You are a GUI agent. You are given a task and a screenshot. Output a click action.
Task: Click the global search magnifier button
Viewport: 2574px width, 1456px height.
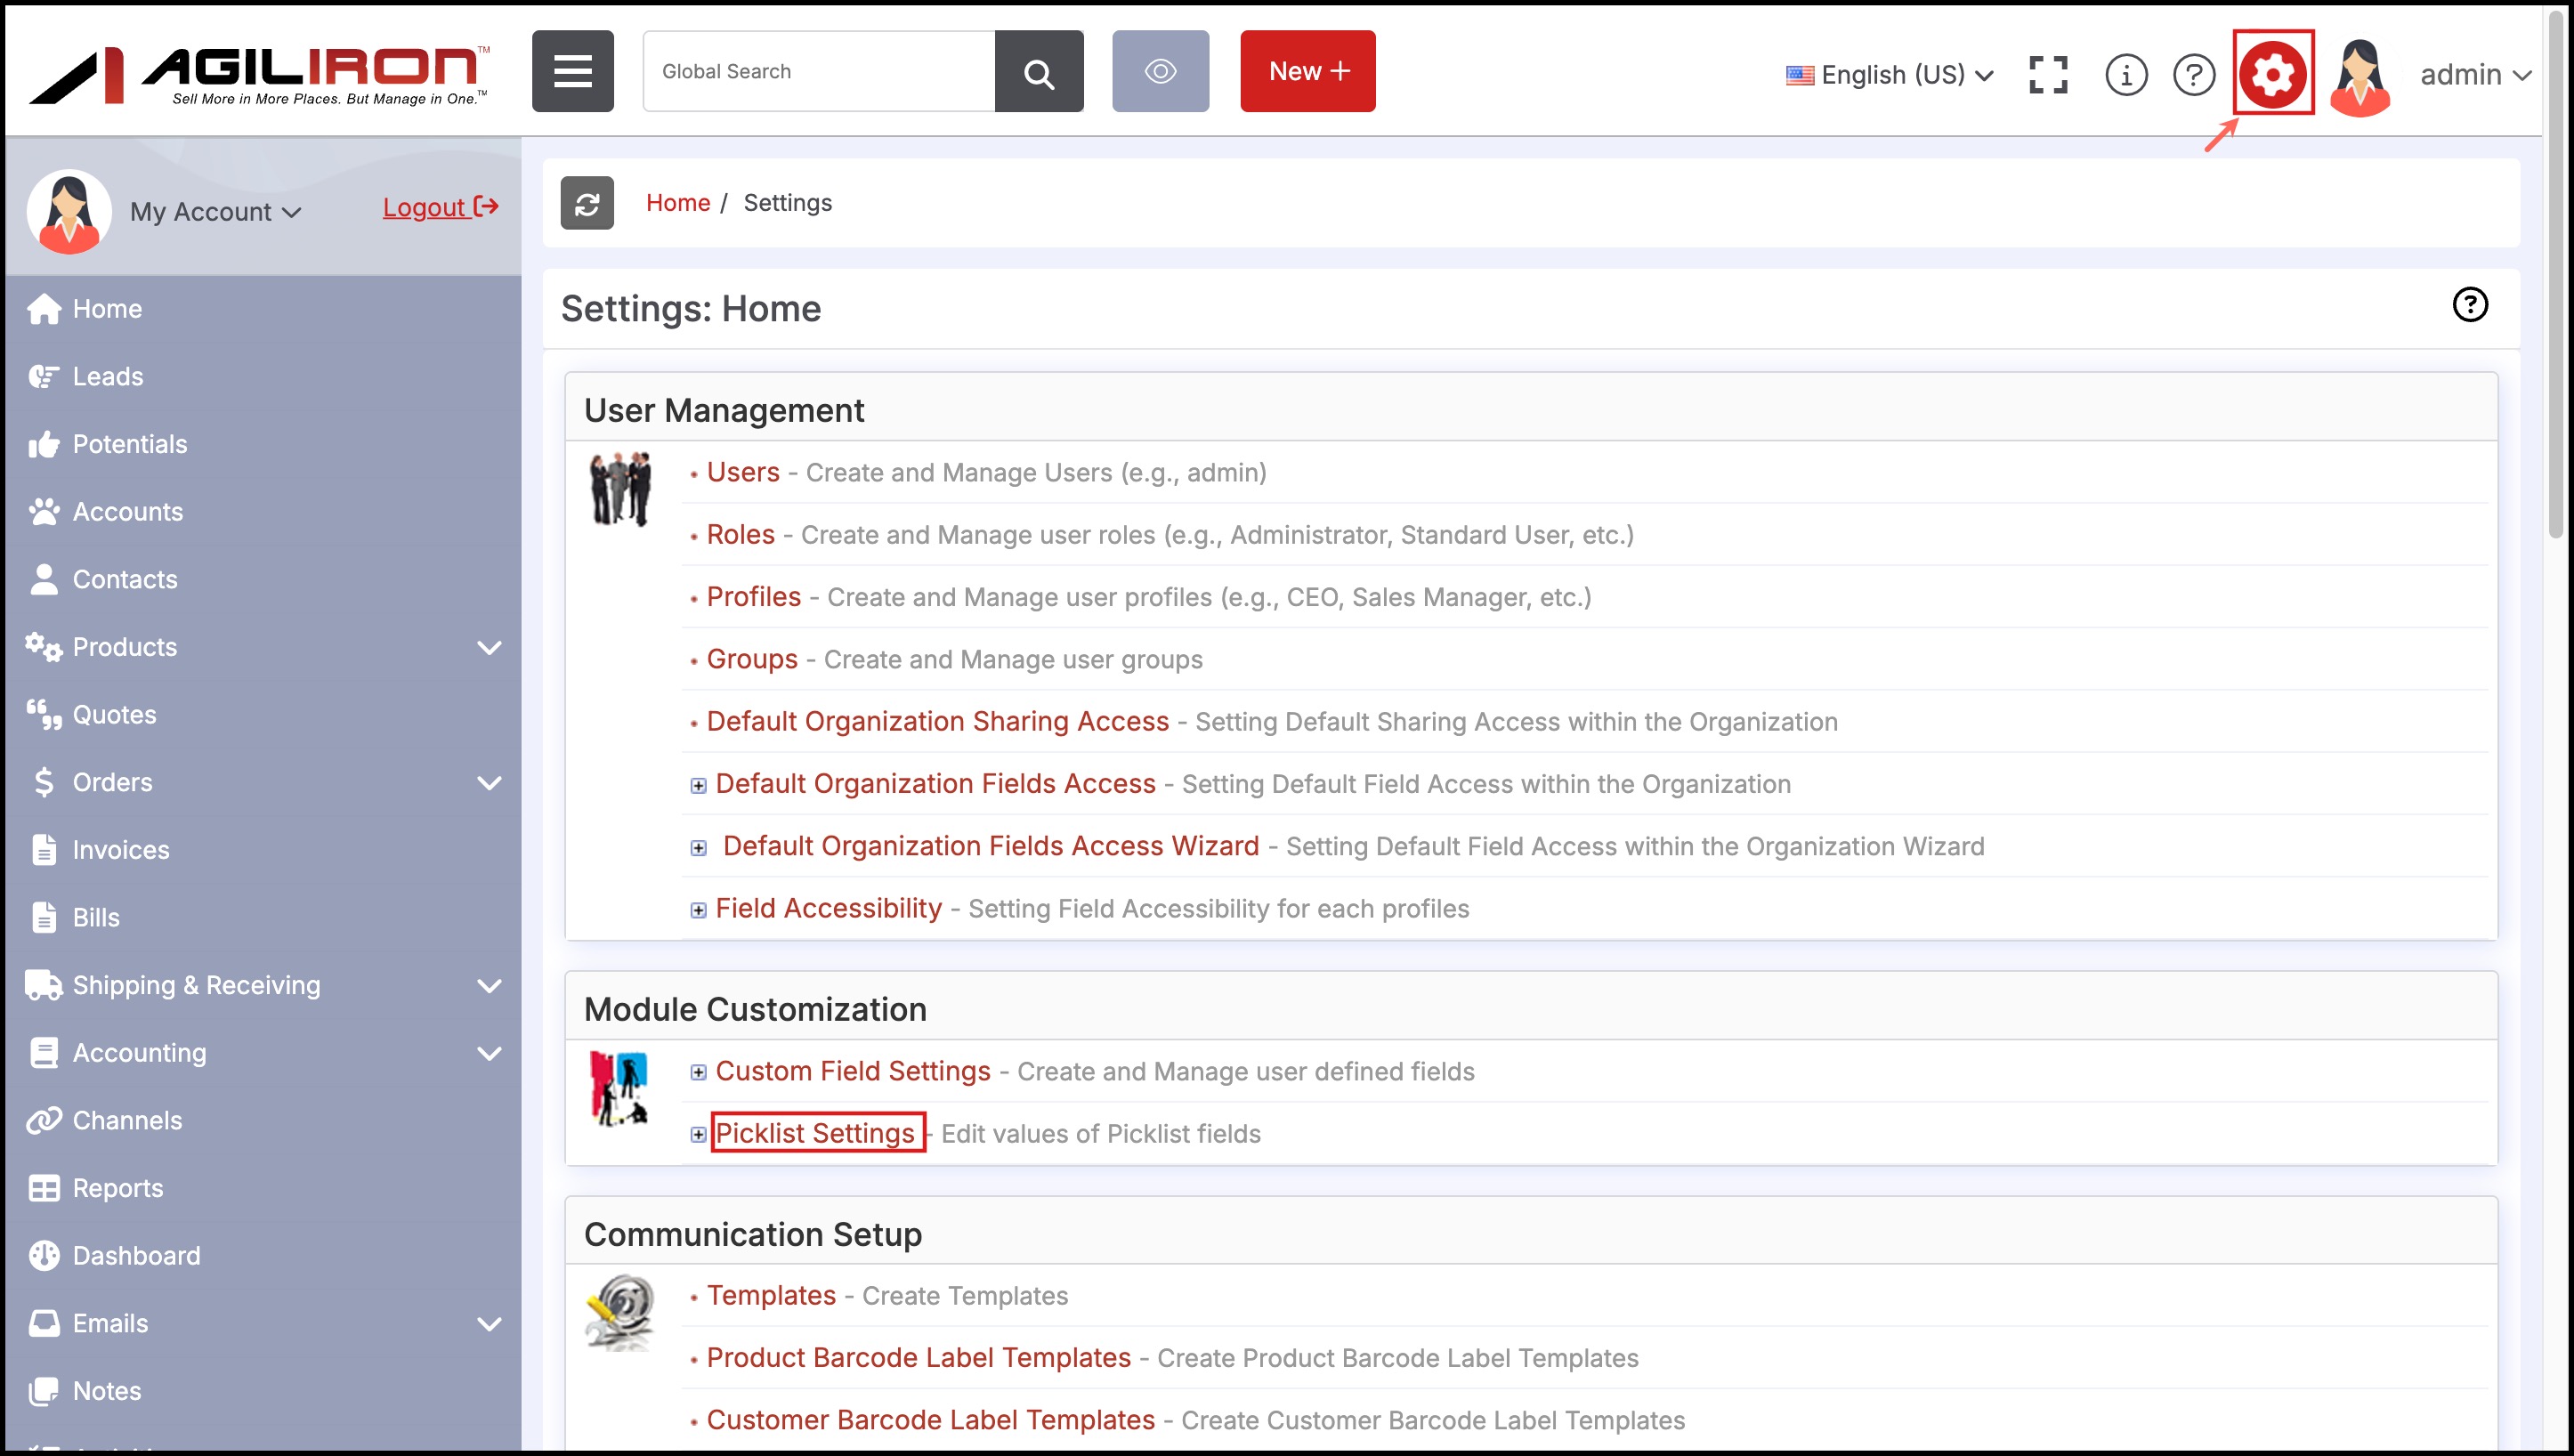coord(1039,72)
